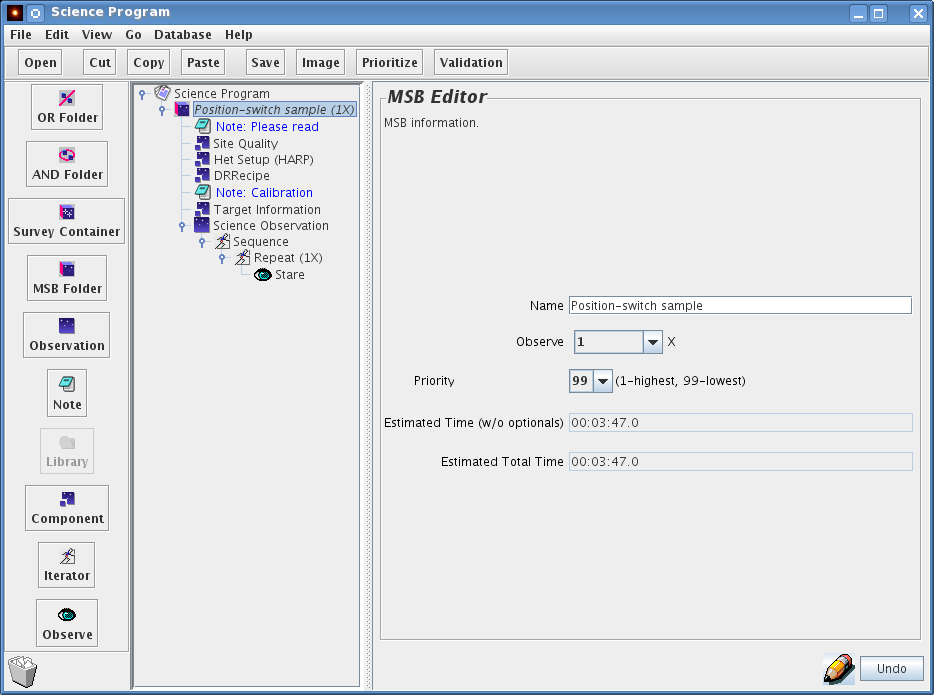
Task: Insert a Note from sidebar
Action: tap(67, 393)
